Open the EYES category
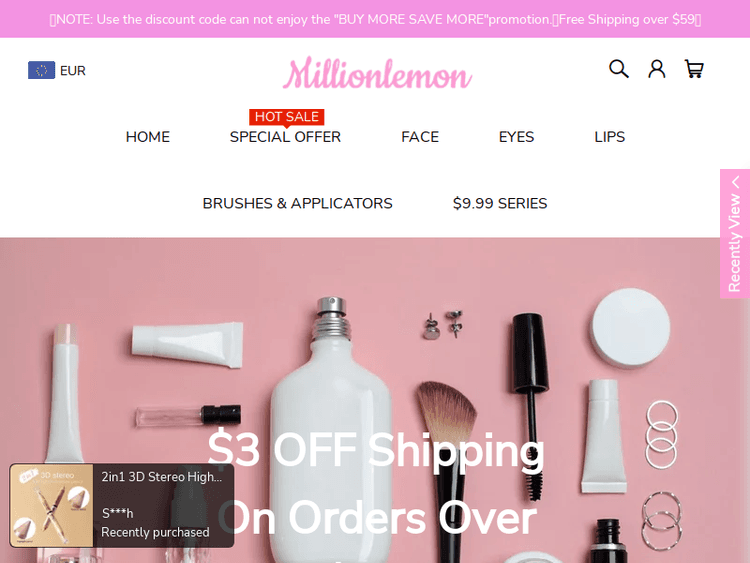 pyautogui.click(x=516, y=137)
